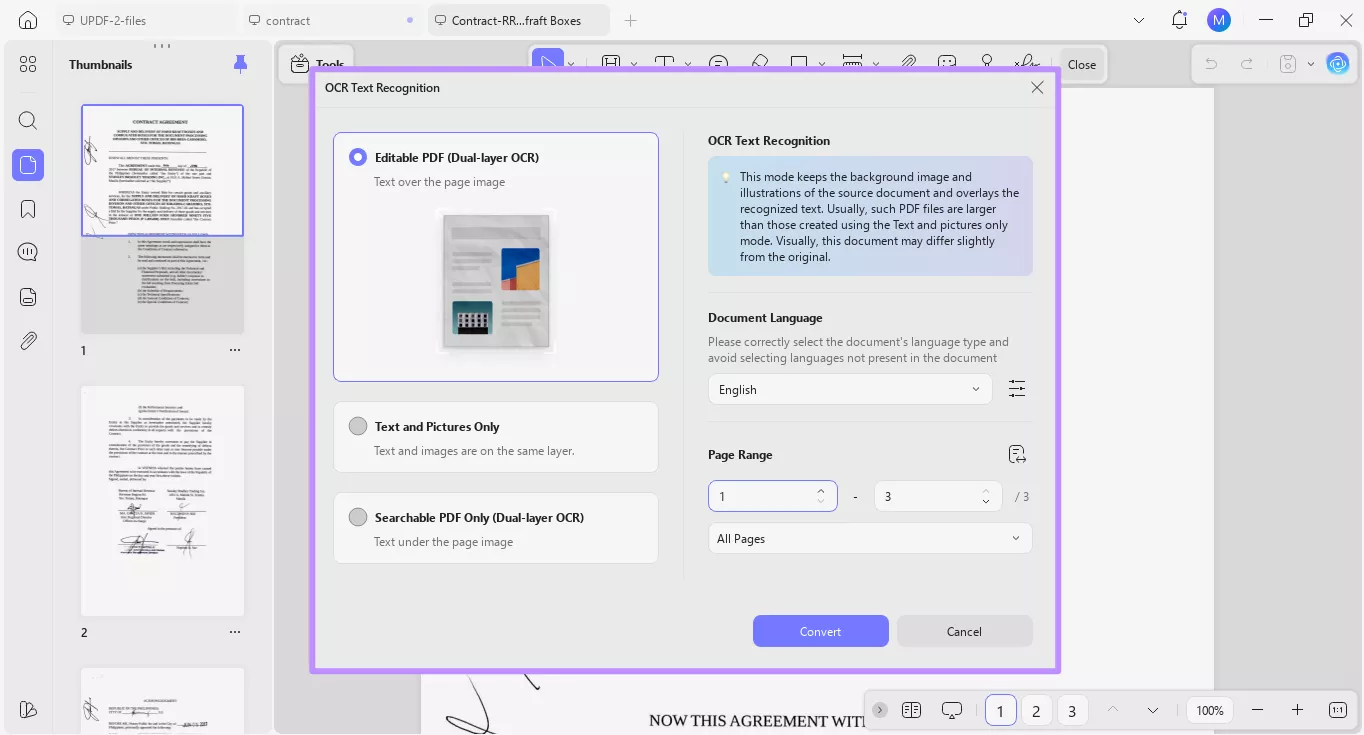The image size is (1364, 735).
Task: Go to the UPDF home screen icon
Action: [28, 20]
